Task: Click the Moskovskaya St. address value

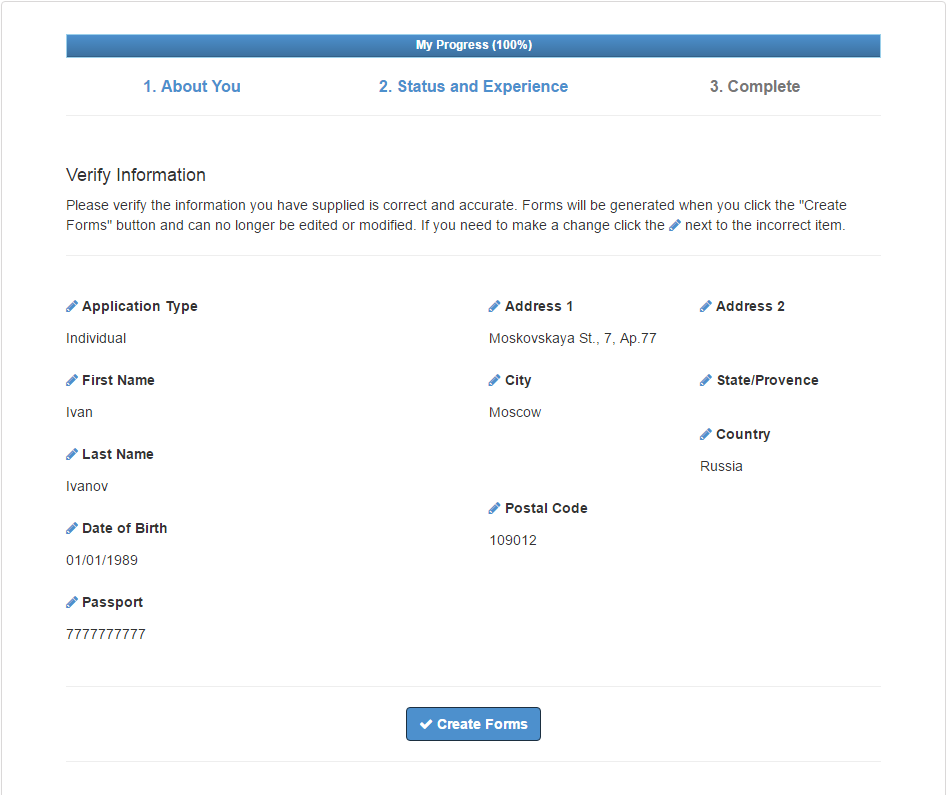Action: [573, 338]
